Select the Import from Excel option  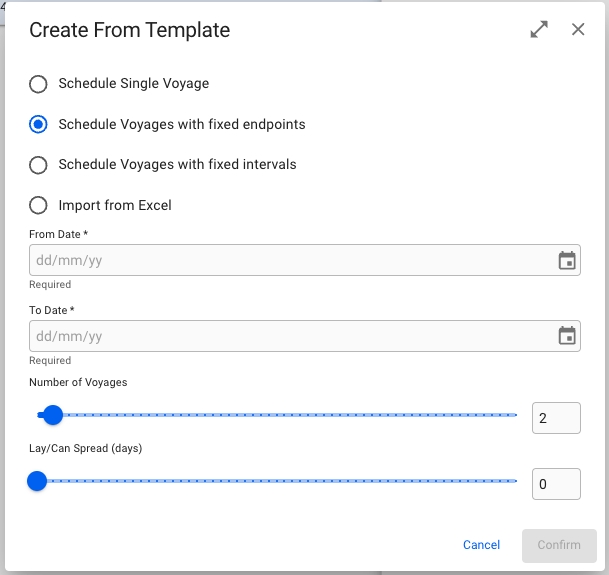38,205
